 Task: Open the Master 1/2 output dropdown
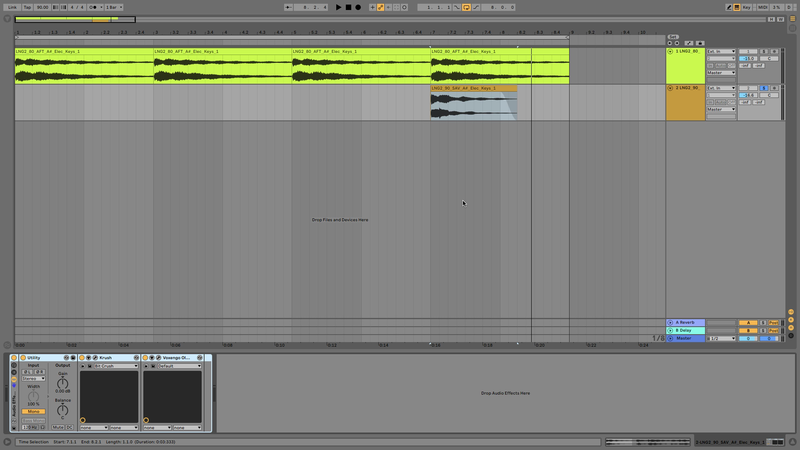coord(721,338)
